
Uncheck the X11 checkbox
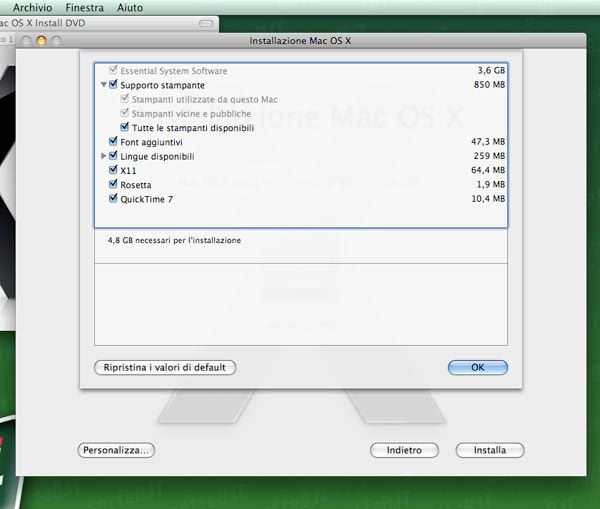point(113,170)
